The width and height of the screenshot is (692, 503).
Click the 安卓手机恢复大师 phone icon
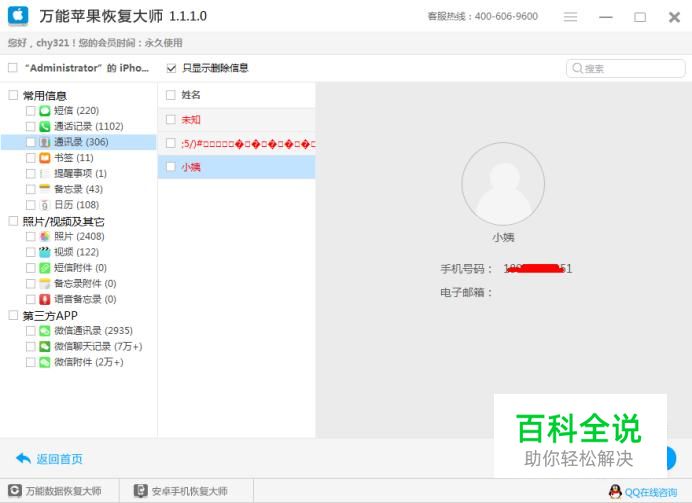[141, 491]
